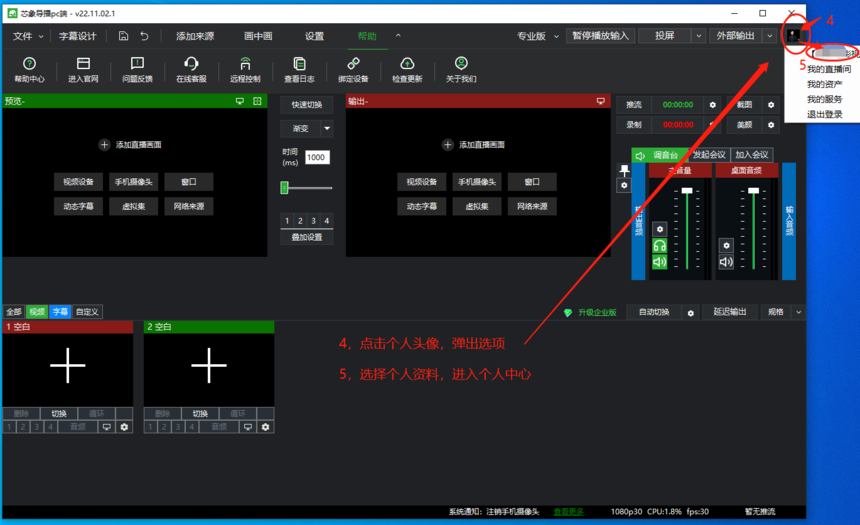Click the monitor icon under scene 2 空白
The width and height of the screenshot is (860, 525).
coord(248,427)
